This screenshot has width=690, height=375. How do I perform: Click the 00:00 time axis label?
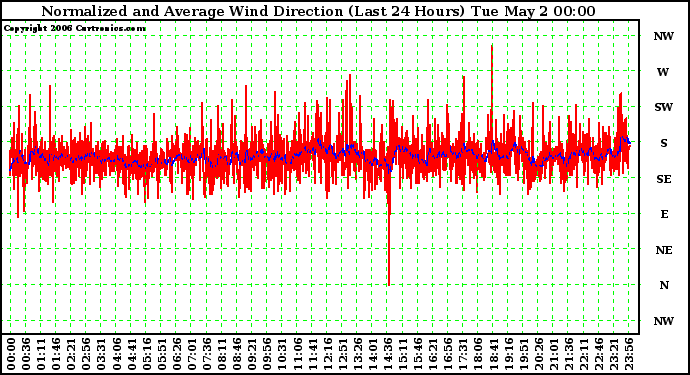coord(11,354)
